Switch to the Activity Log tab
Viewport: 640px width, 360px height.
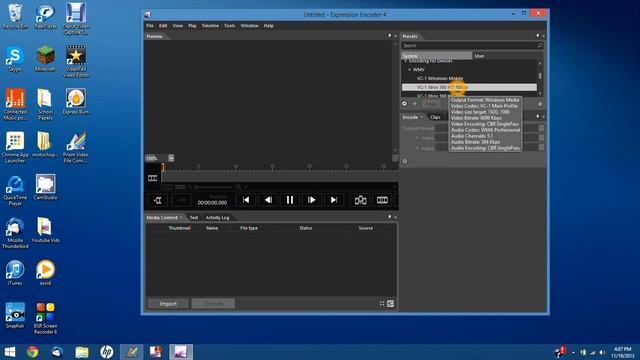(x=218, y=218)
